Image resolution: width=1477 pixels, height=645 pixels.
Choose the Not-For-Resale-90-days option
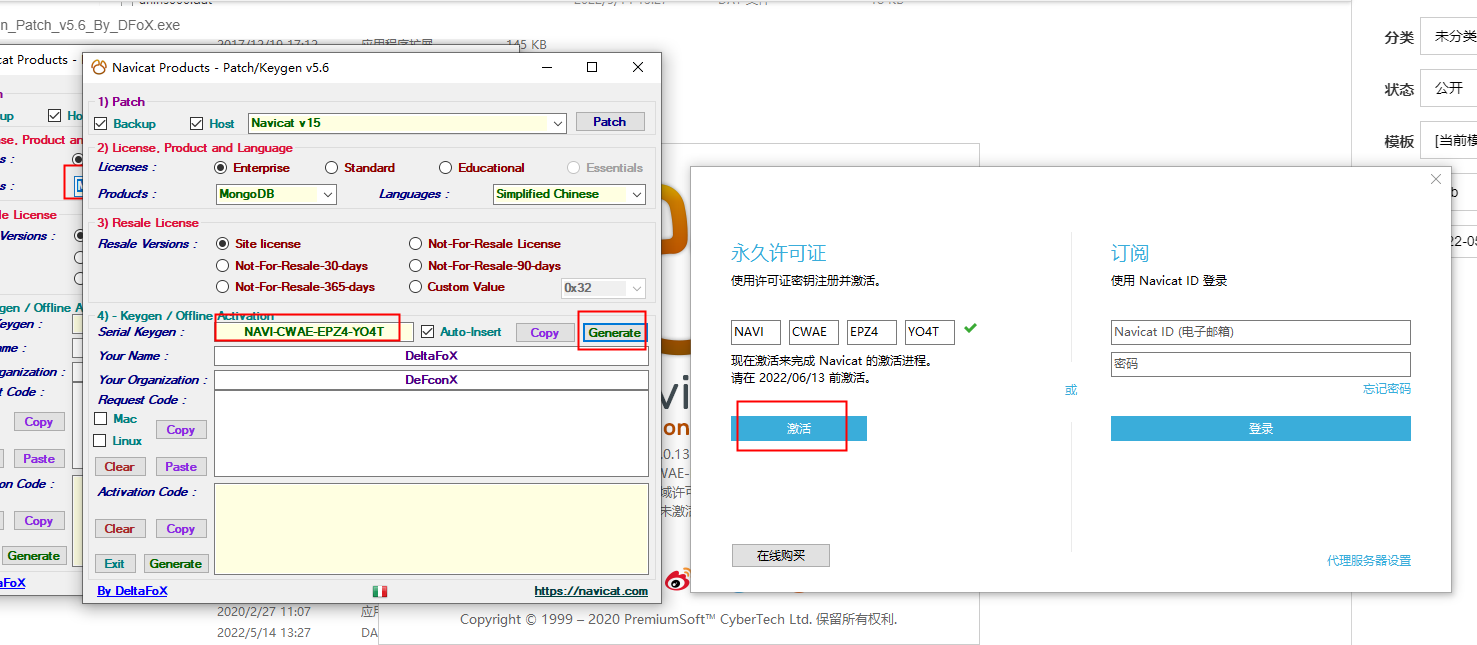pos(416,266)
